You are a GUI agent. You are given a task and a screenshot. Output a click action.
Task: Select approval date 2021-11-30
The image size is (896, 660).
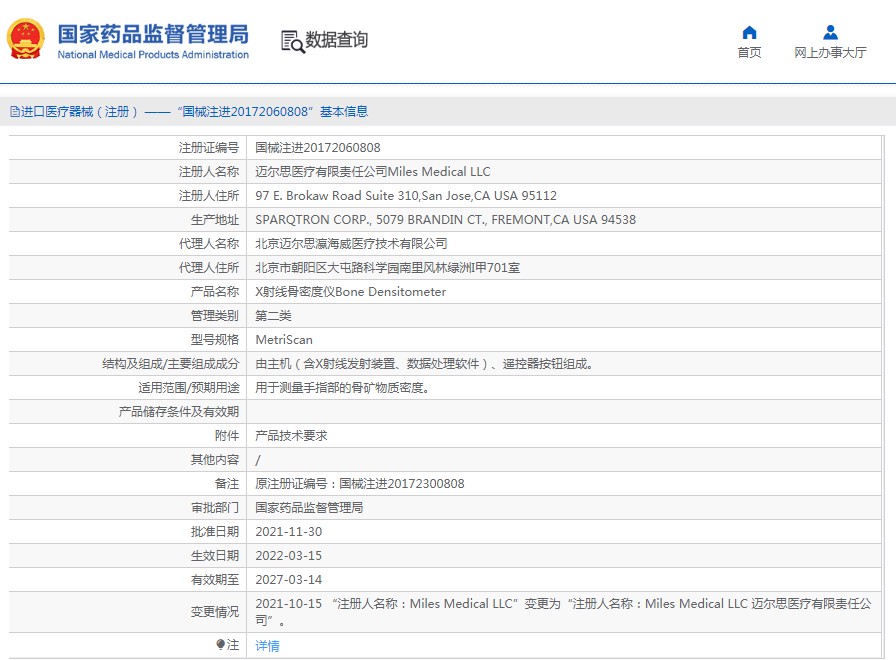[289, 532]
